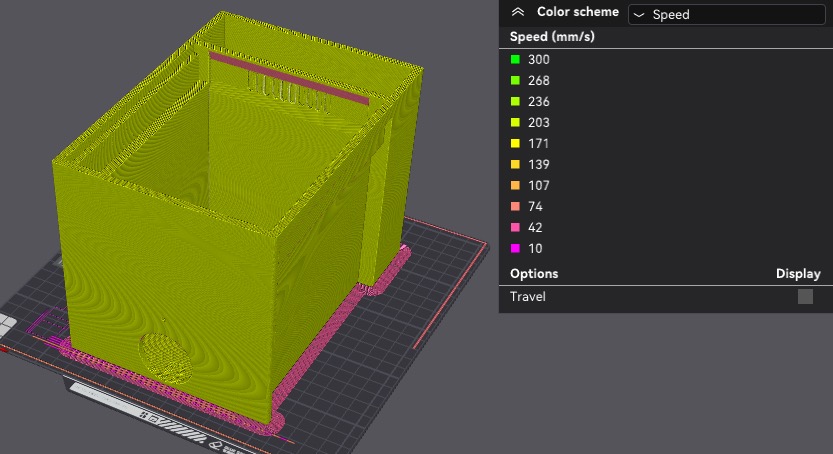
Task: Click the 171 mm/s yellow swatch
Action: pos(515,143)
